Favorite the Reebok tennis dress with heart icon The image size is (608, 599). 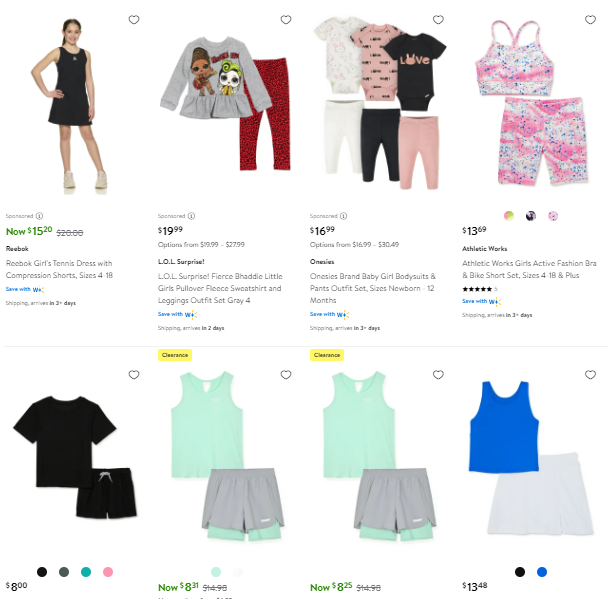(x=134, y=19)
